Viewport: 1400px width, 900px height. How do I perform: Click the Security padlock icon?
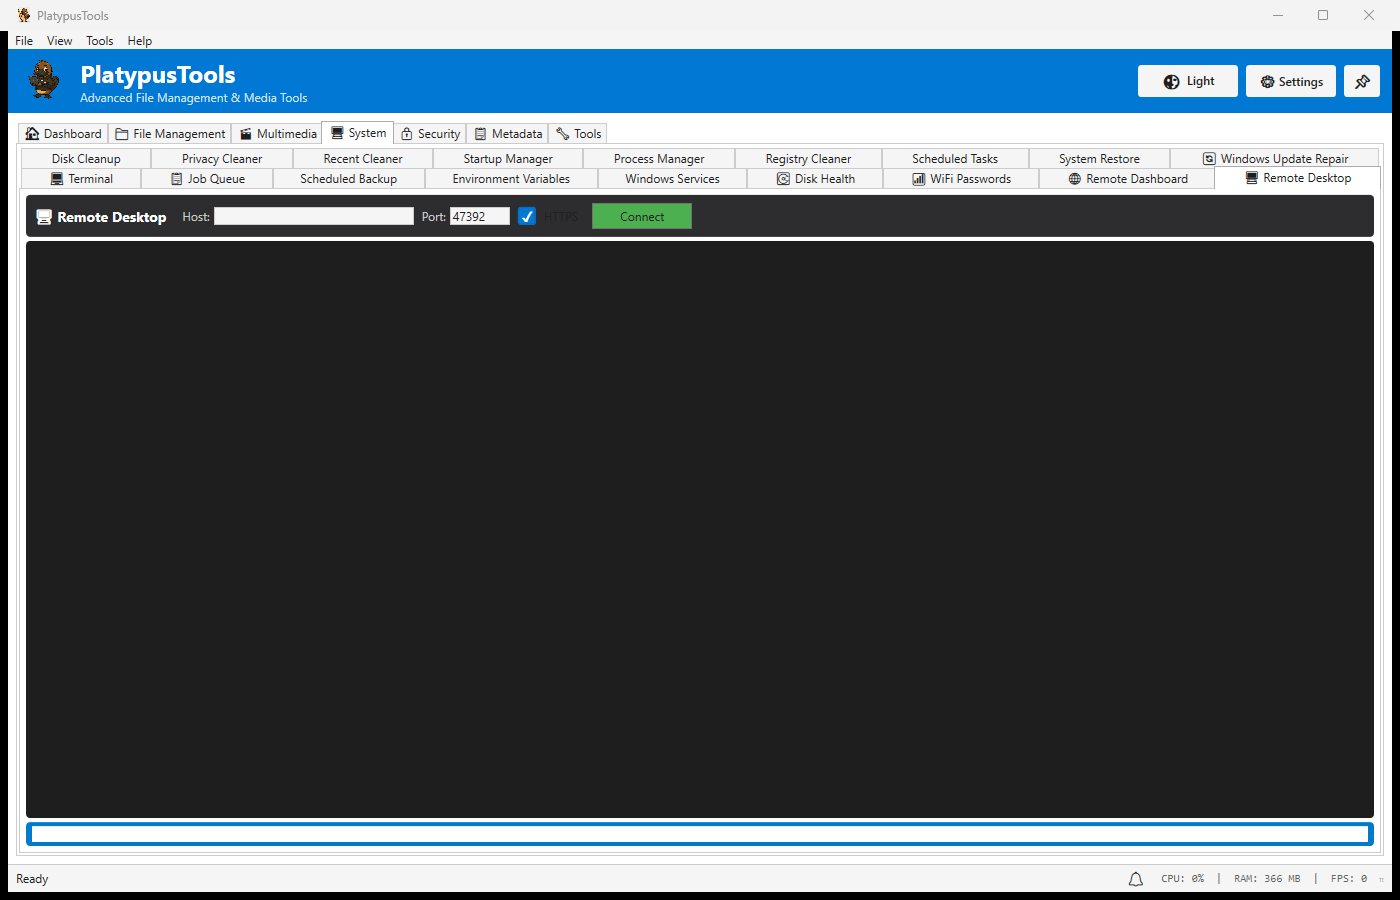tap(406, 133)
